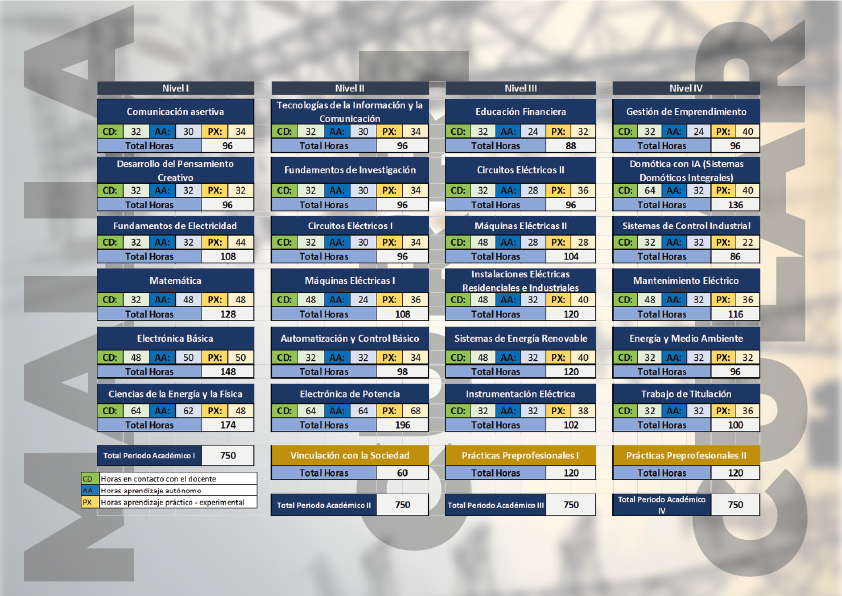Screen dimensions: 842x596
Task: Click the Nivel I column header
Action: 175,88
